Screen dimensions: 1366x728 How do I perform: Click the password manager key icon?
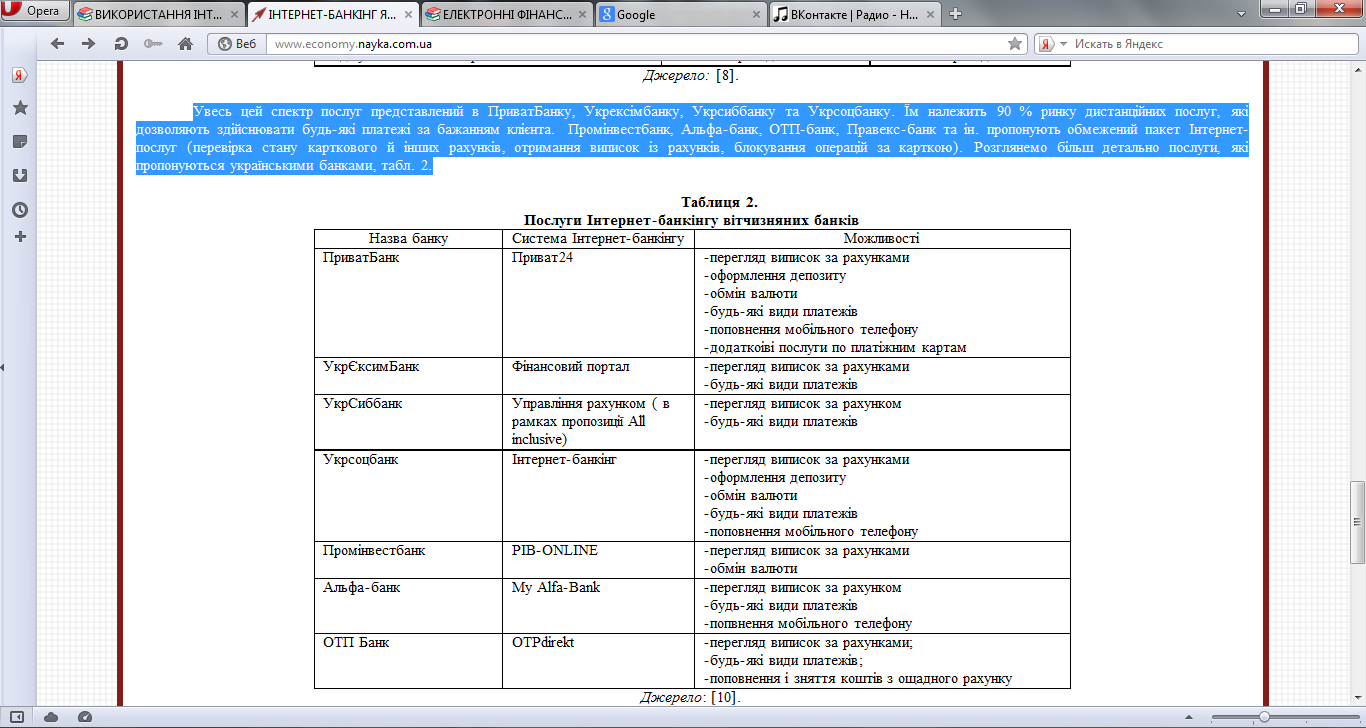pyautogui.click(x=153, y=44)
